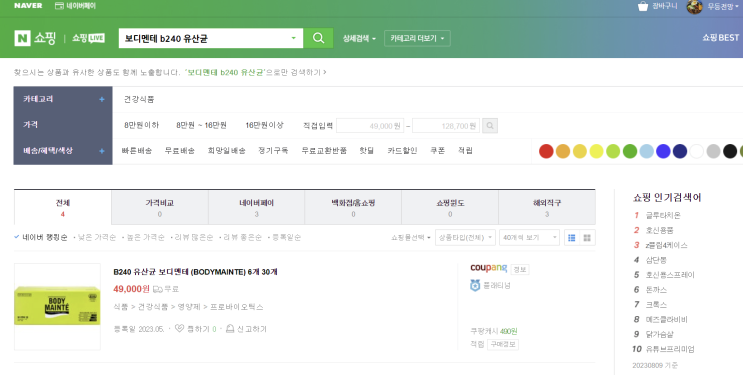
Task: Toggle 핫딜 filter
Action: [x=366, y=151]
